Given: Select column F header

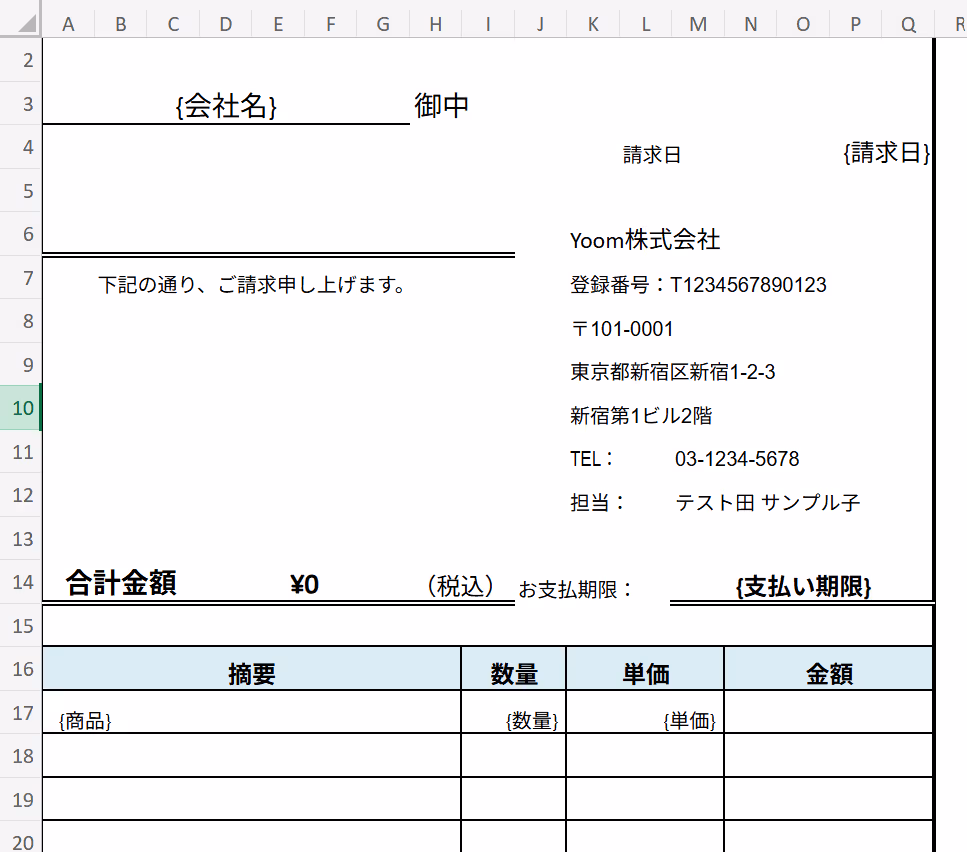Looking at the screenshot, I should [331, 24].
